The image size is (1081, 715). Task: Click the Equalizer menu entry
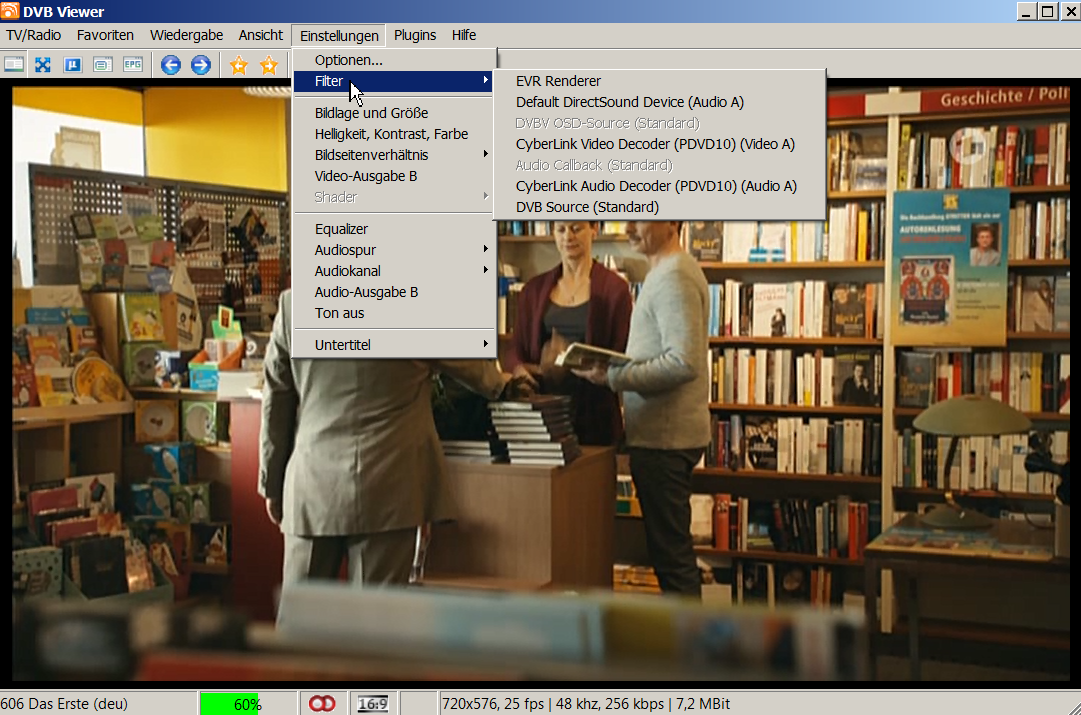(342, 229)
